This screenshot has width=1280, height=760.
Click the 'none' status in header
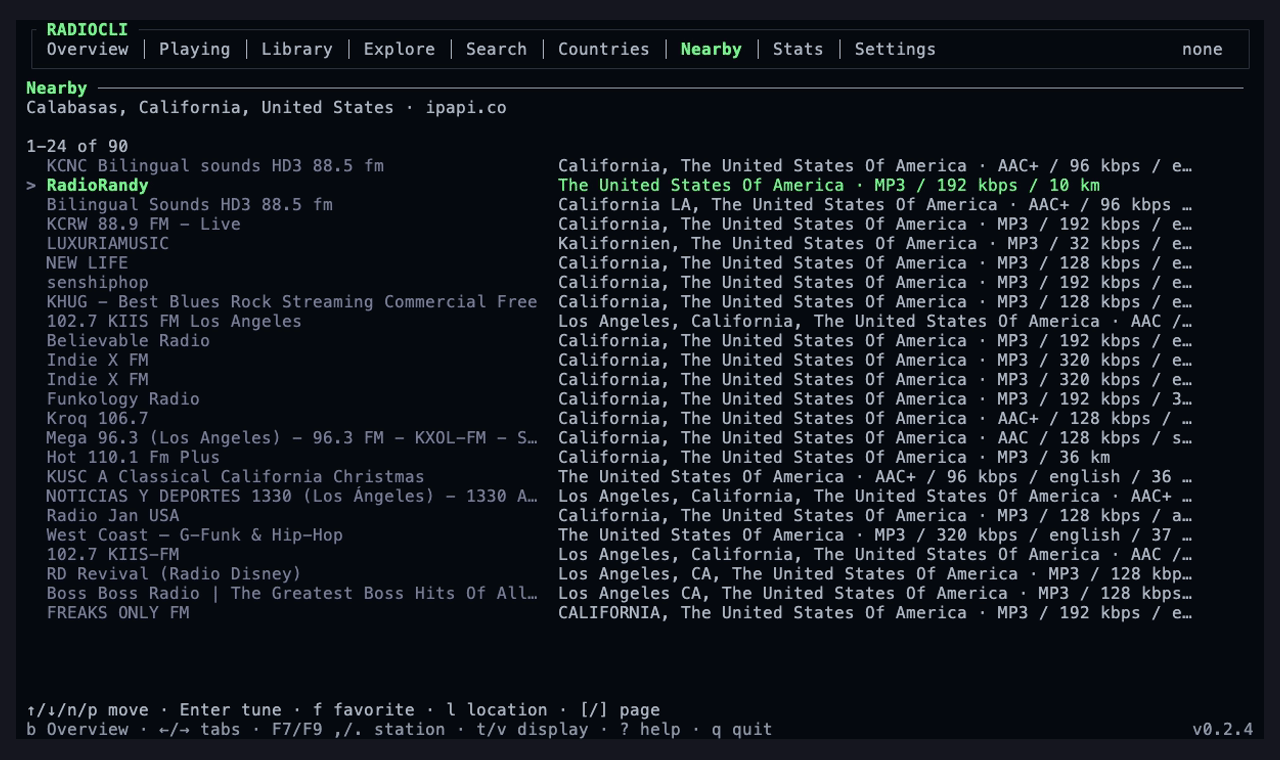pos(1202,49)
